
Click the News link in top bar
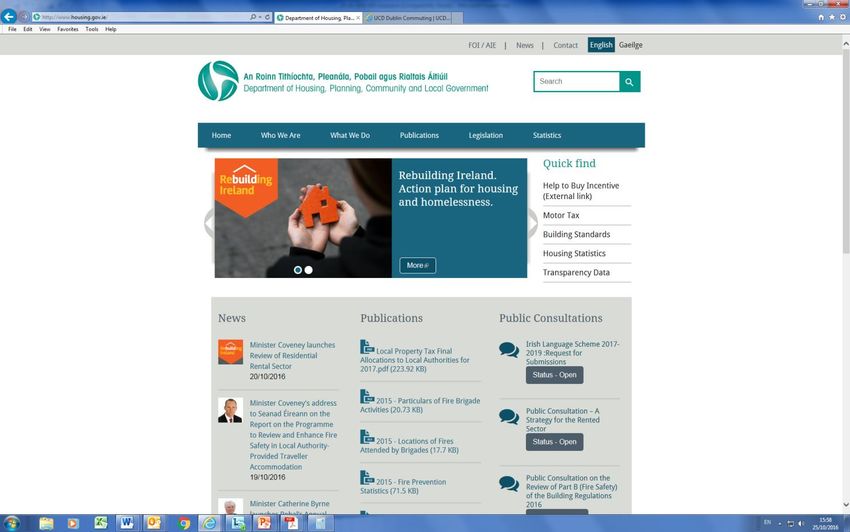tap(525, 45)
